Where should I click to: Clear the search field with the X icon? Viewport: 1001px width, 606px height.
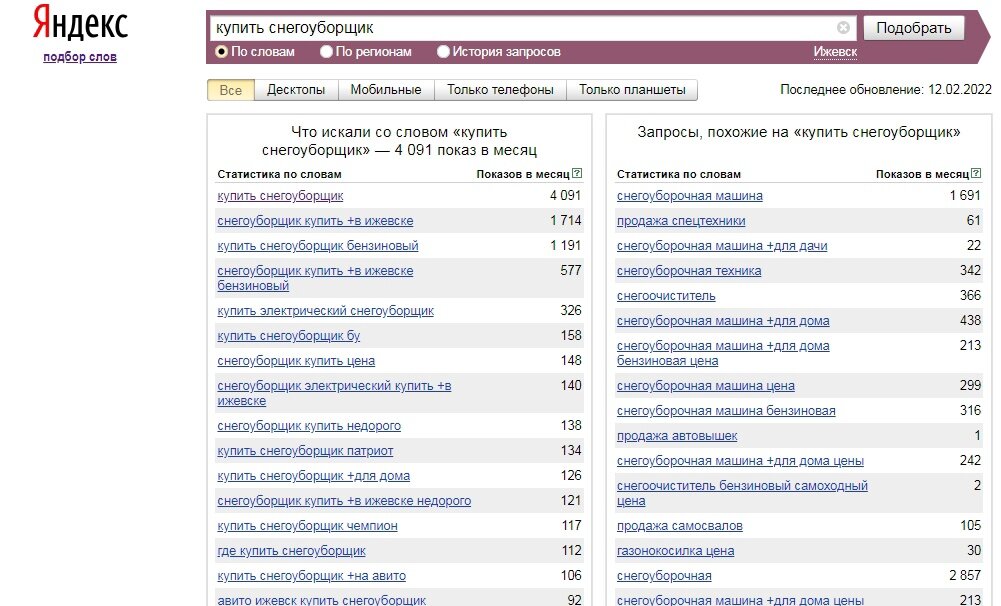(843, 27)
